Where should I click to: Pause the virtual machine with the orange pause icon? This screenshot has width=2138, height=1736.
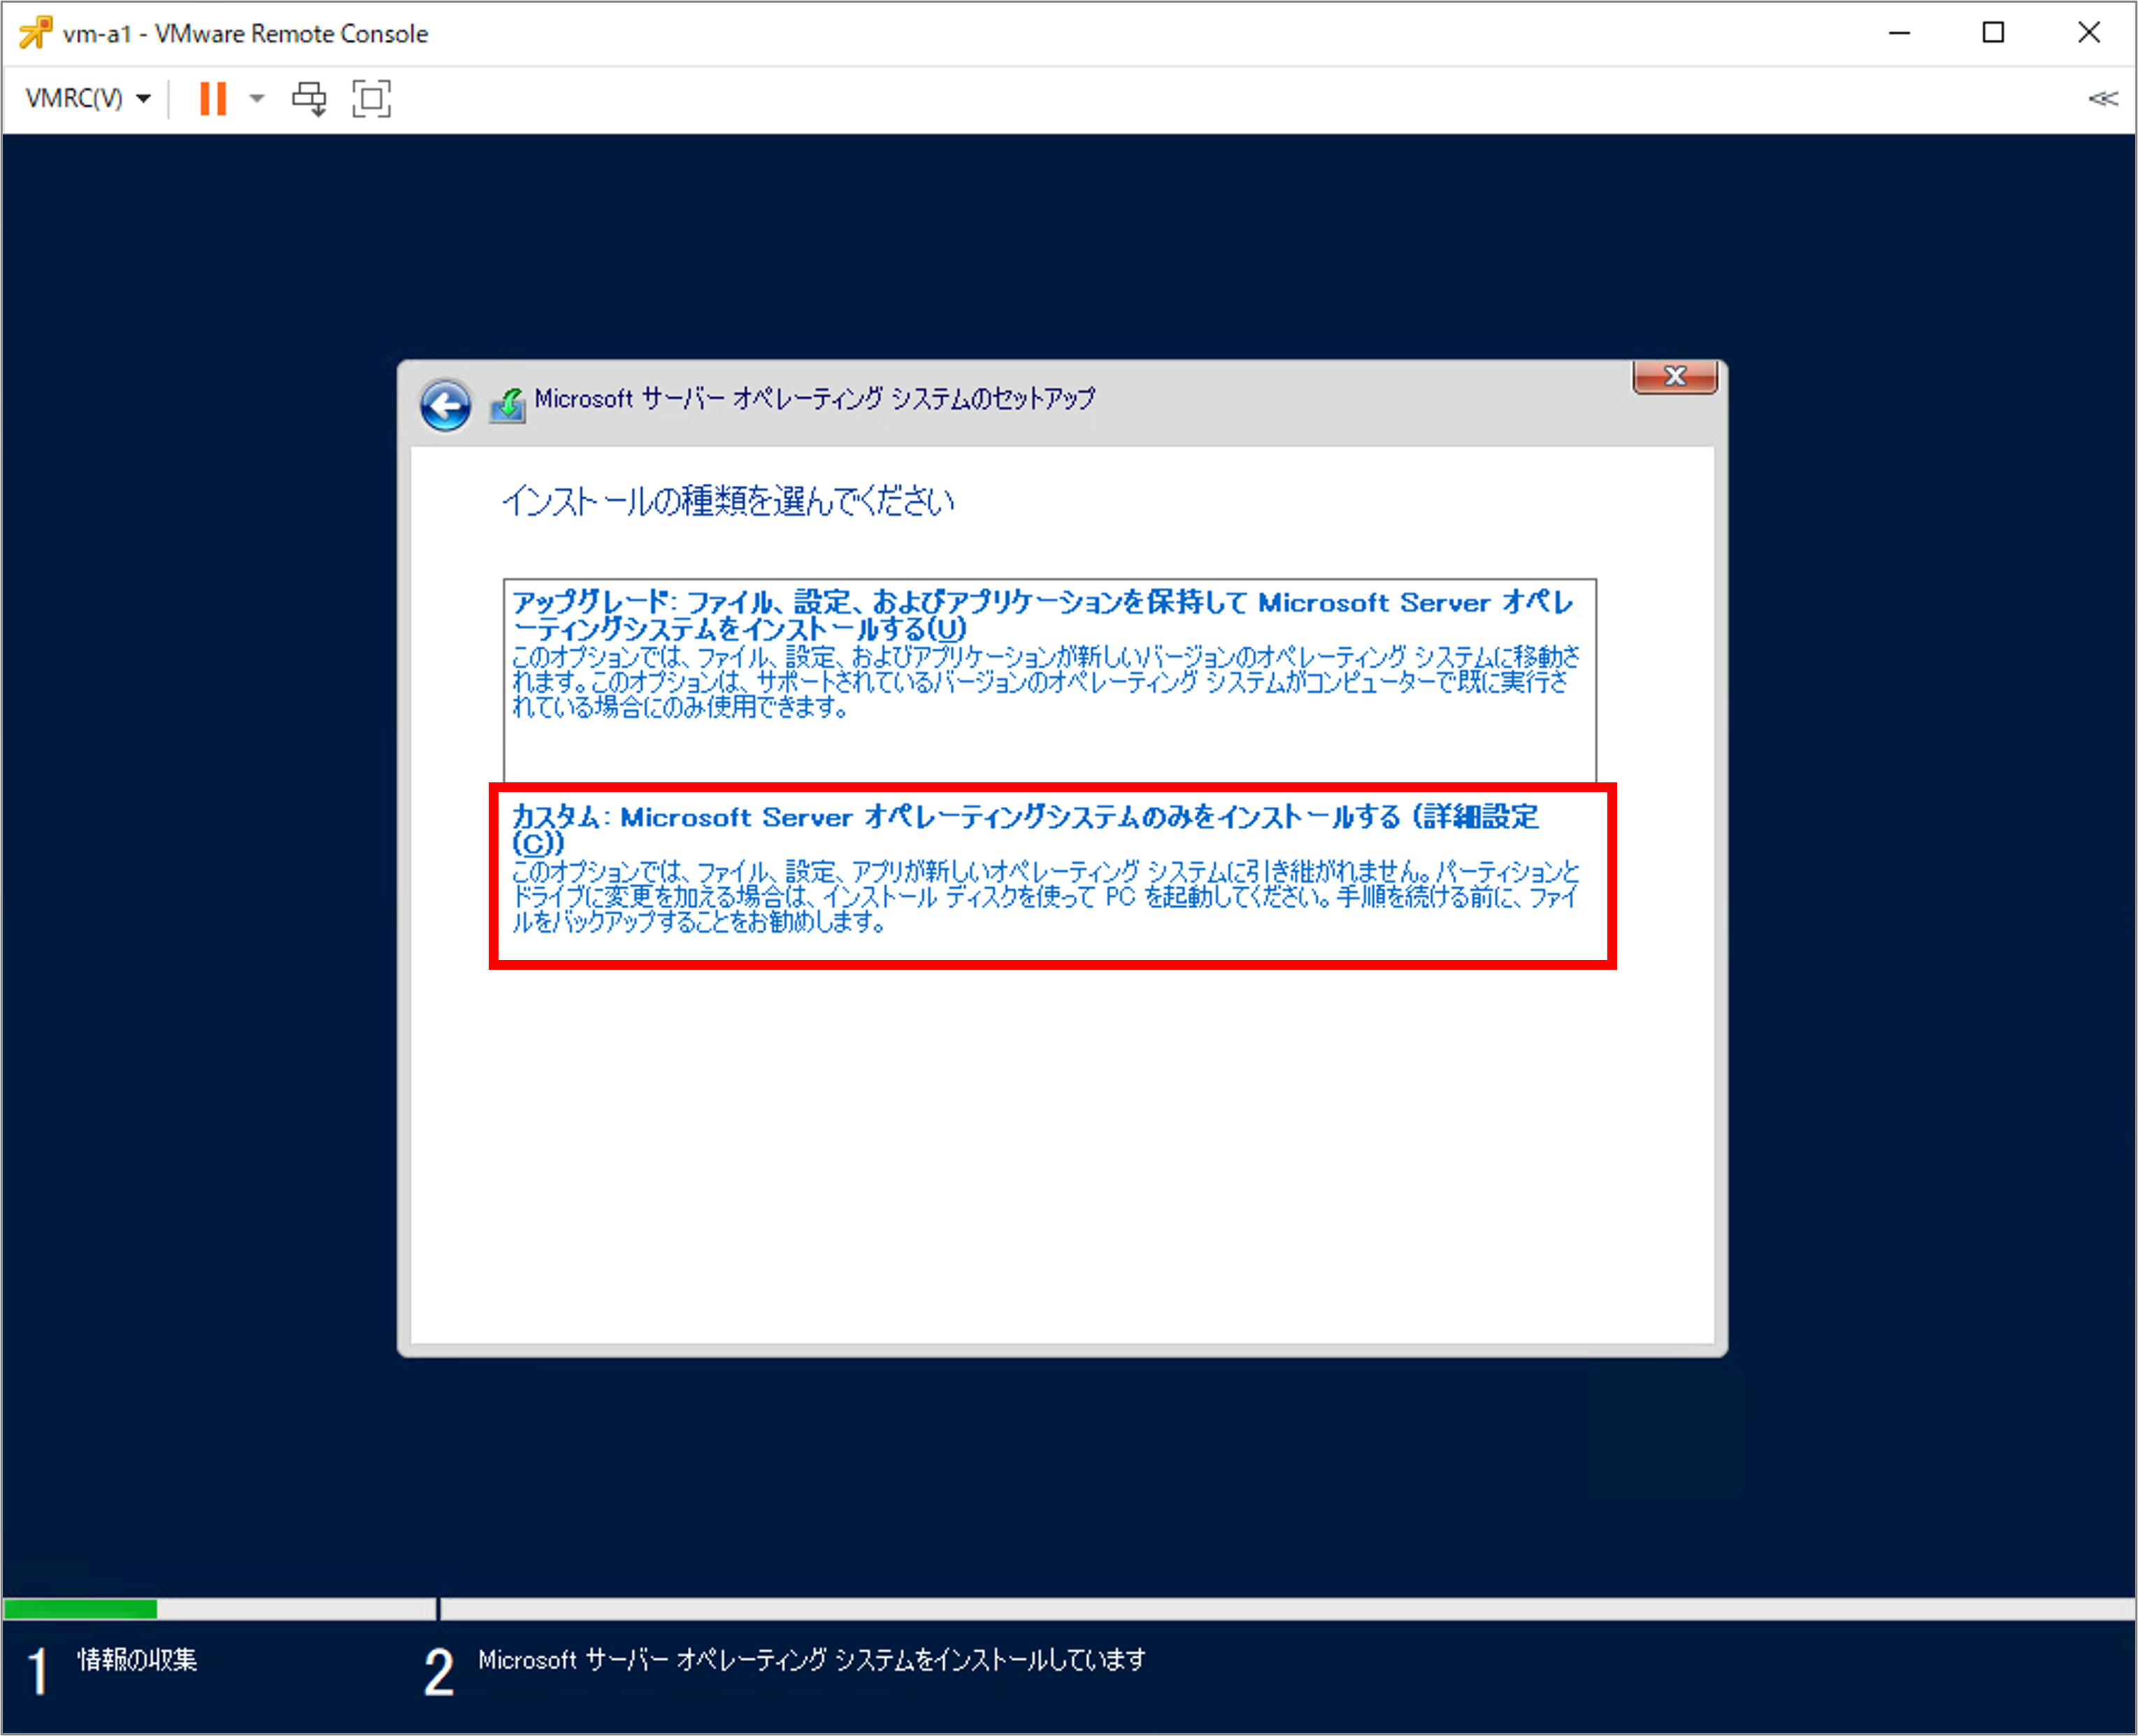point(212,98)
